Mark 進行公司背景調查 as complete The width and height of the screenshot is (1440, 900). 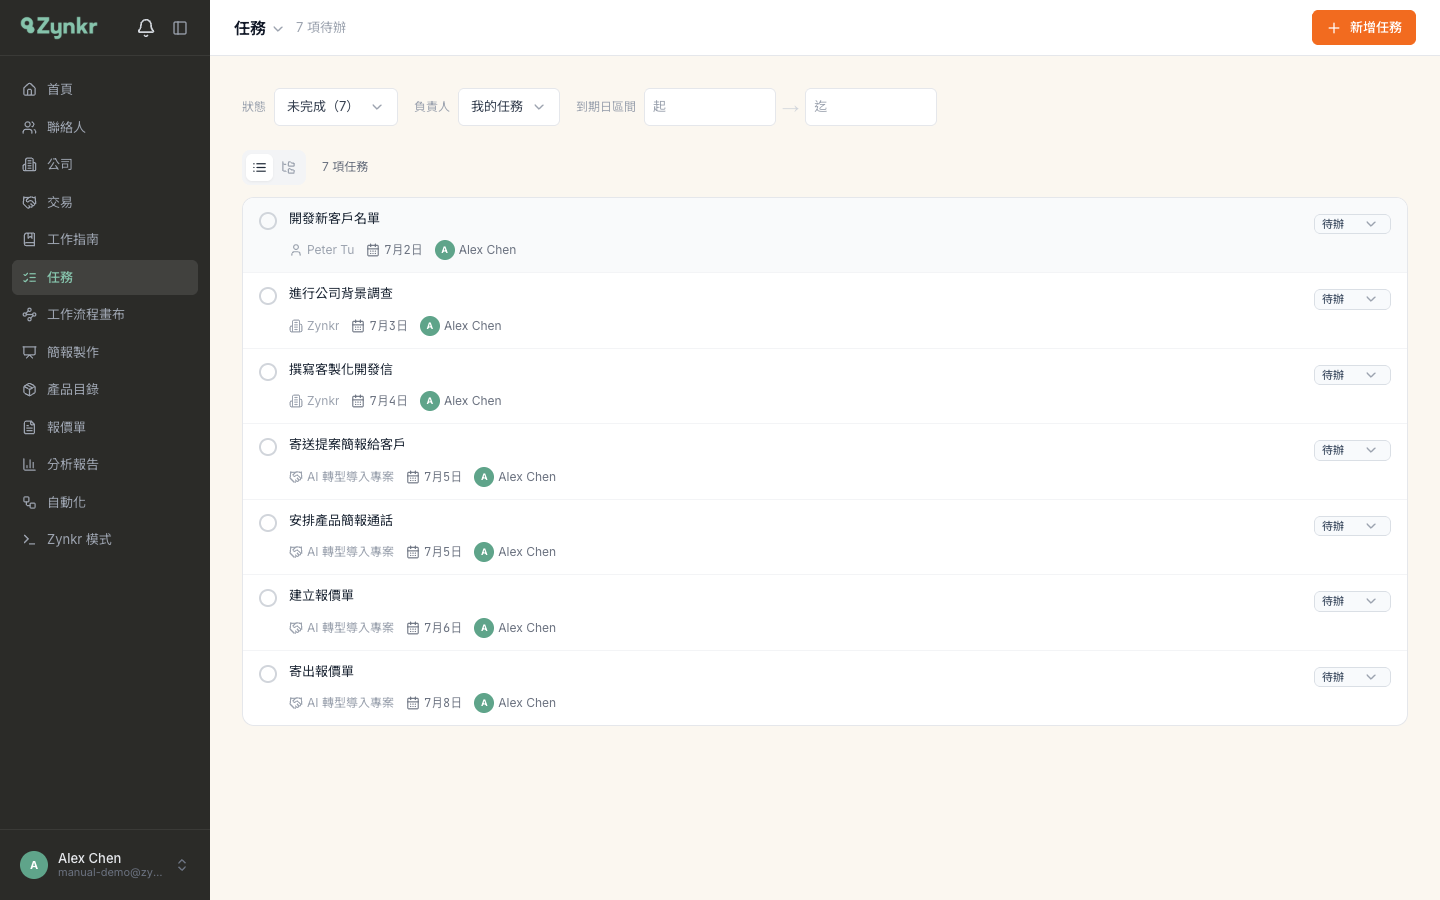coord(268,296)
